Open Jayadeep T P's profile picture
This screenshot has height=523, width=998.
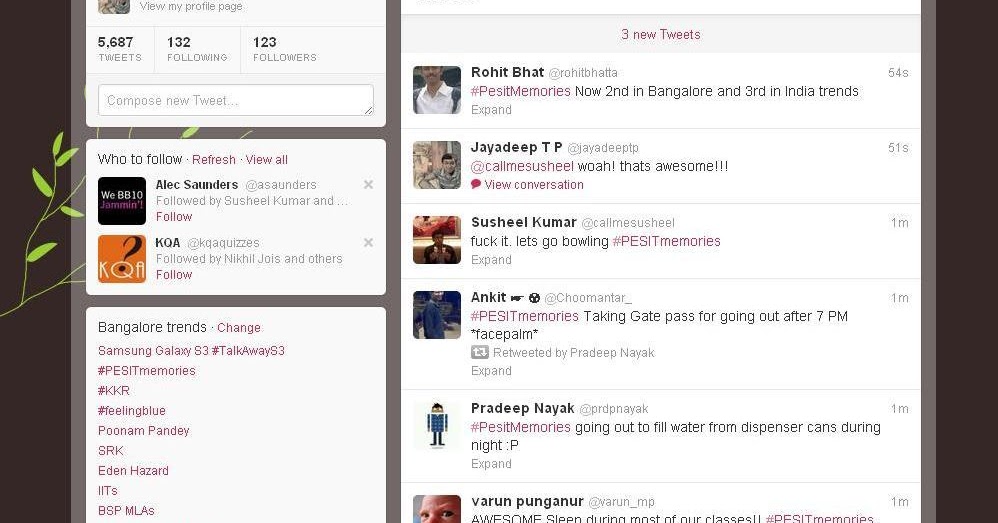[x=437, y=165]
